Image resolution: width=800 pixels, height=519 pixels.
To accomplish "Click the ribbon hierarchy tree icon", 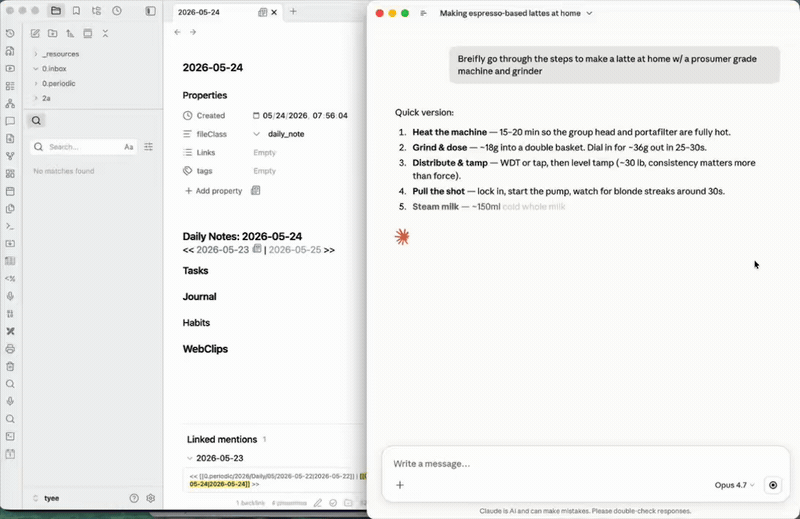I will [x=10, y=104].
